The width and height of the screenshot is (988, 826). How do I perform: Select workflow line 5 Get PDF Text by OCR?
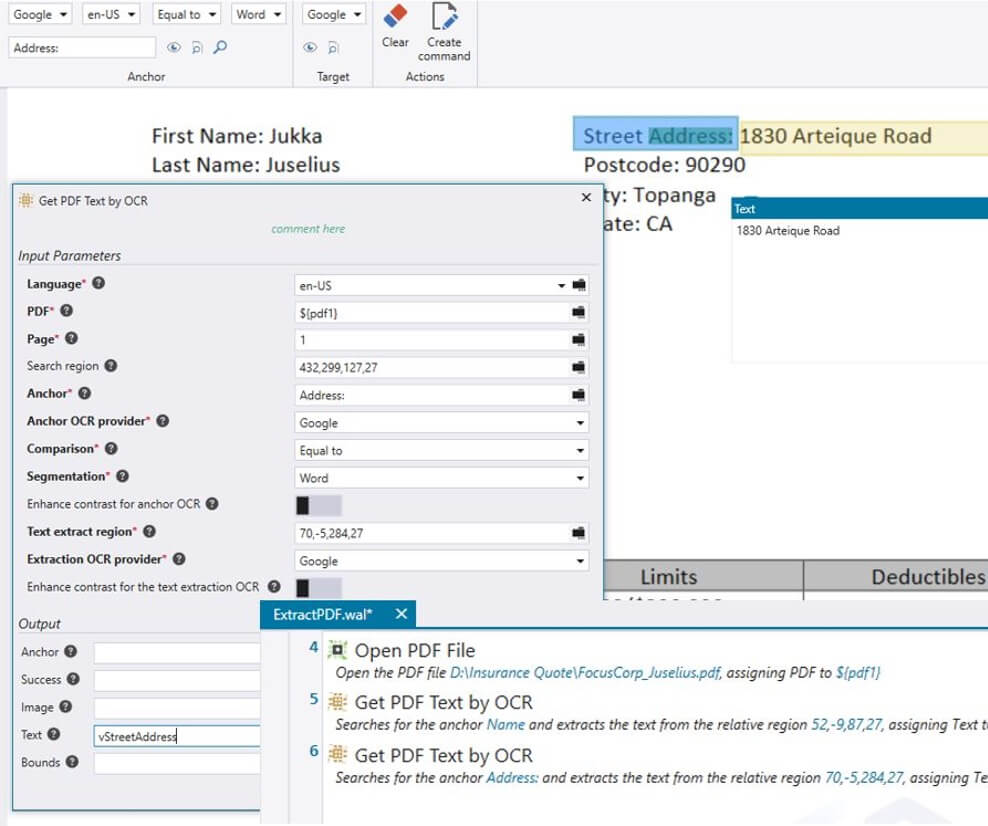coord(444,702)
